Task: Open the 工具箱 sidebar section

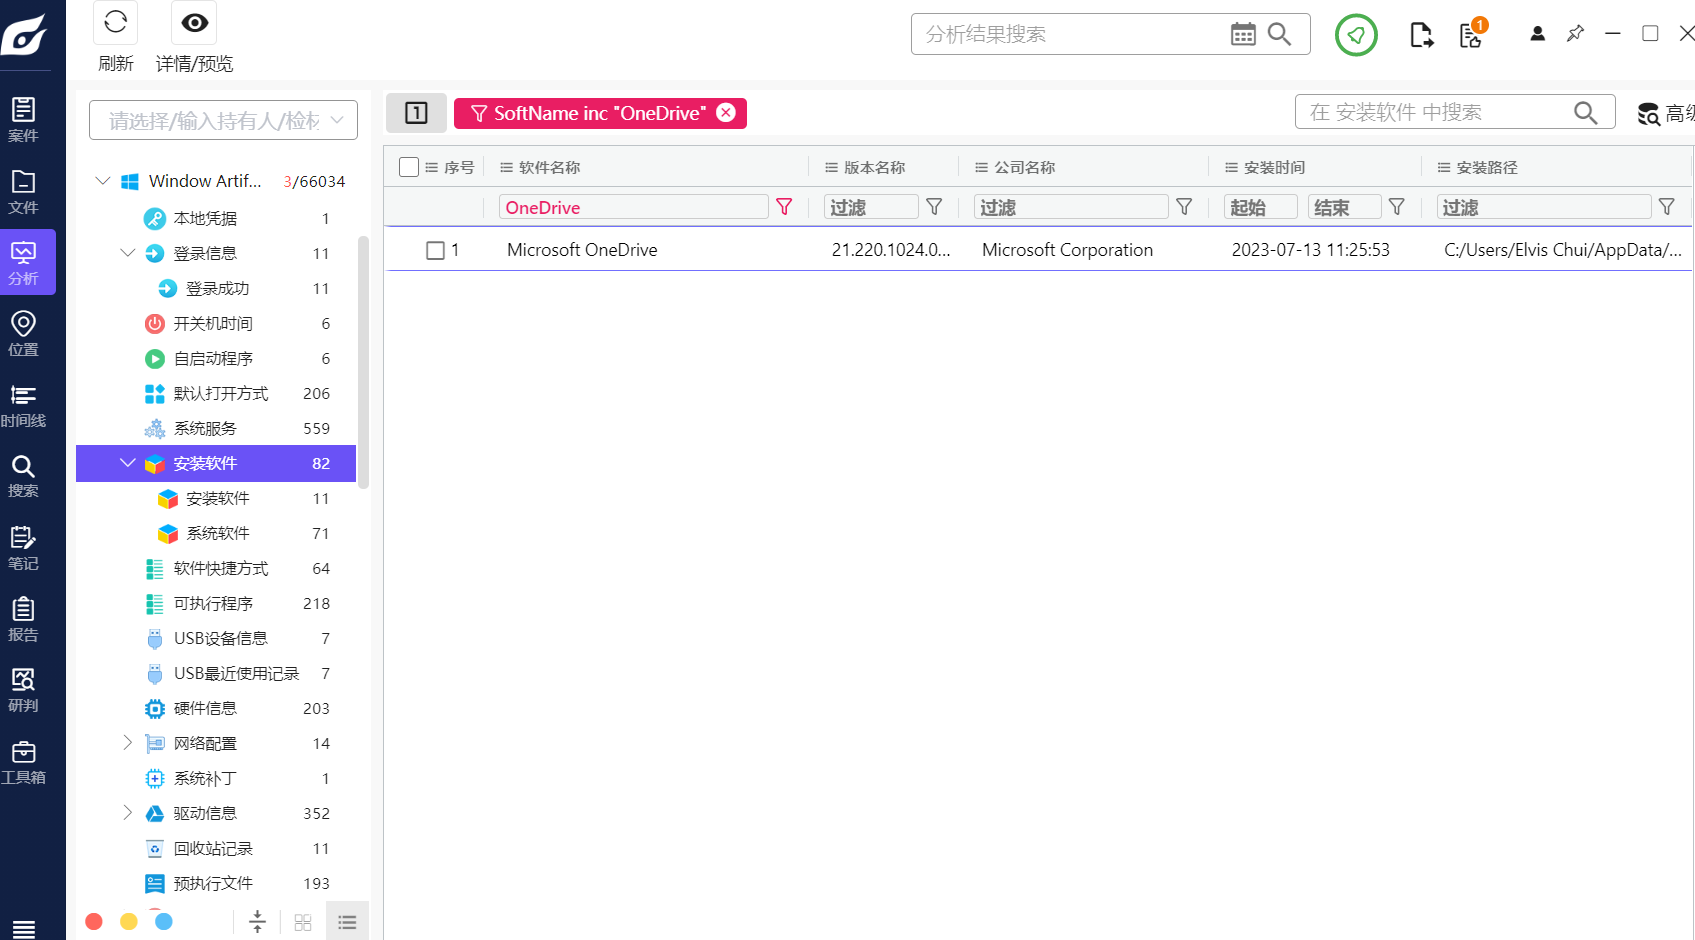Action: coord(23,761)
